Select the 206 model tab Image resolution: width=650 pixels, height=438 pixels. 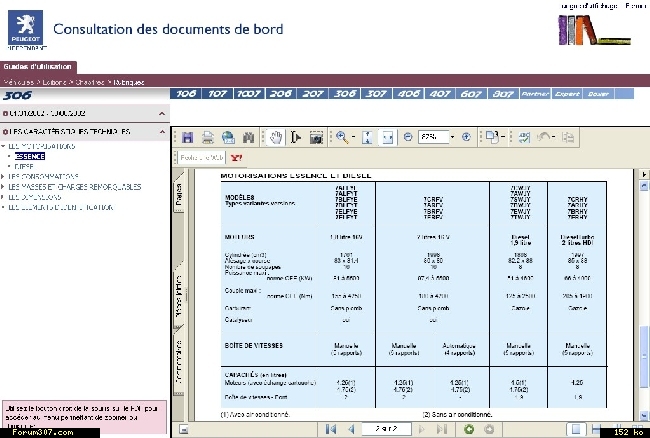pyautogui.click(x=281, y=94)
